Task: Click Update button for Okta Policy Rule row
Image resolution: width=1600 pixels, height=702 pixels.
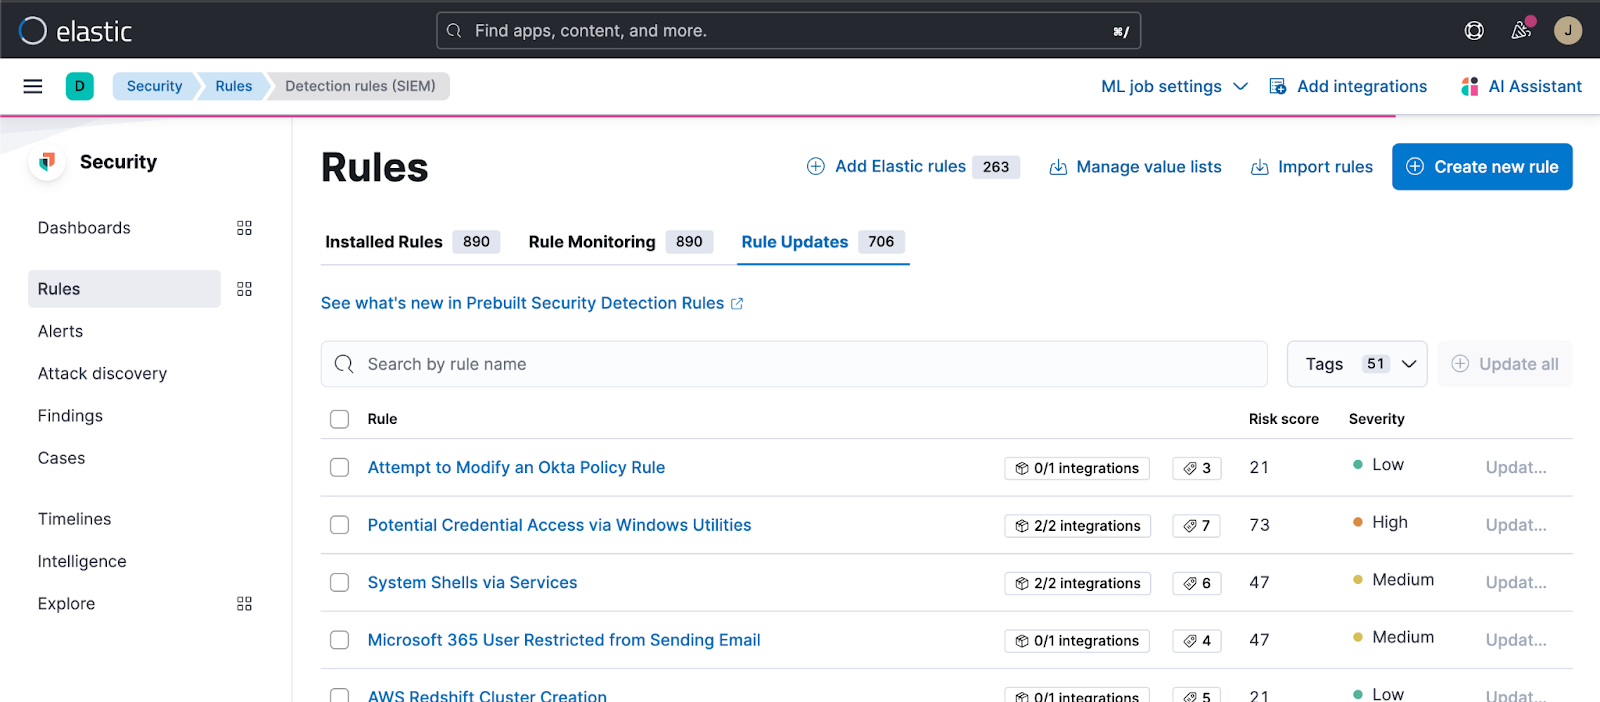Action: [1516, 467]
